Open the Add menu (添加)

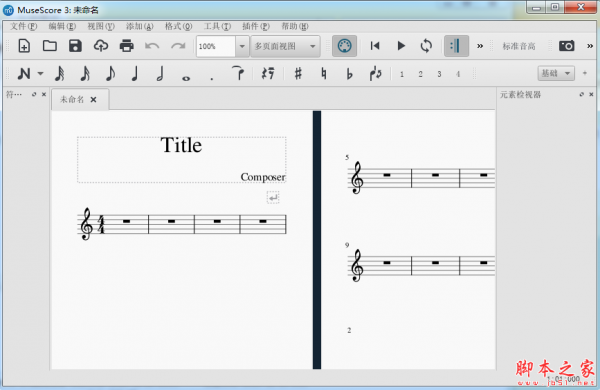[x=139, y=26]
